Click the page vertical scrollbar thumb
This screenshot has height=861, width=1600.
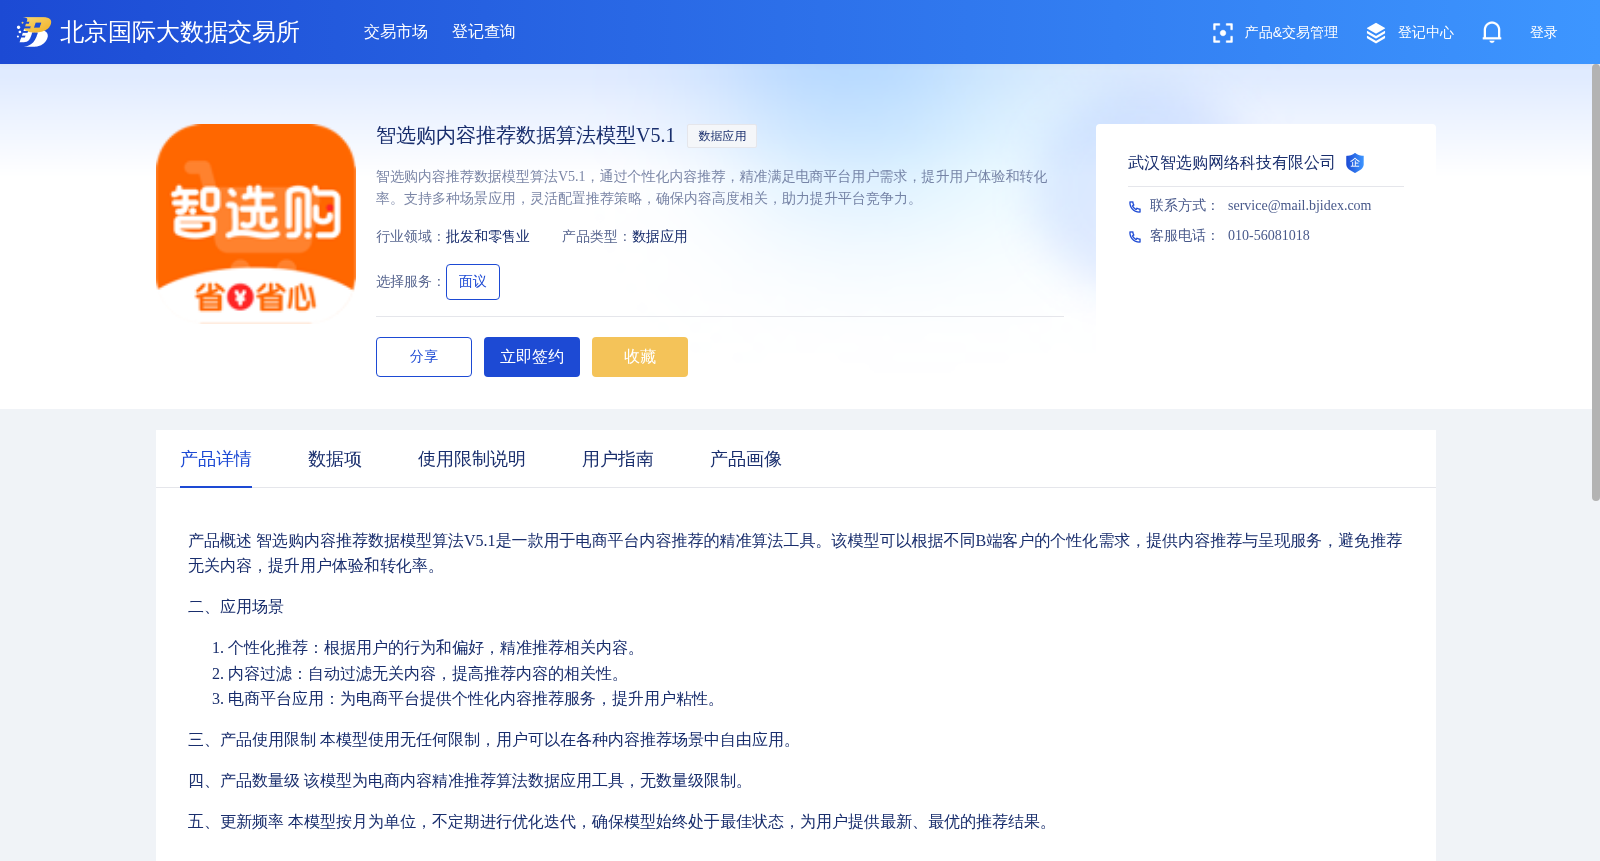pos(1595,282)
